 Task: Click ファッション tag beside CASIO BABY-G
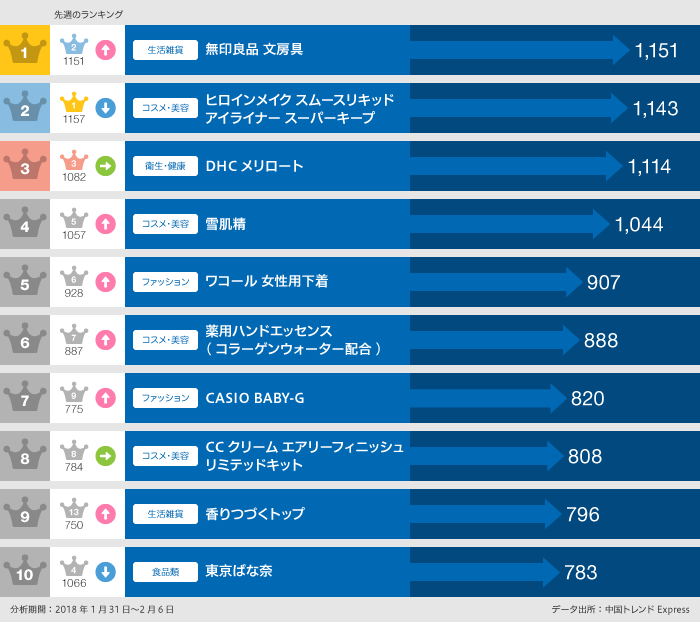coord(166,398)
